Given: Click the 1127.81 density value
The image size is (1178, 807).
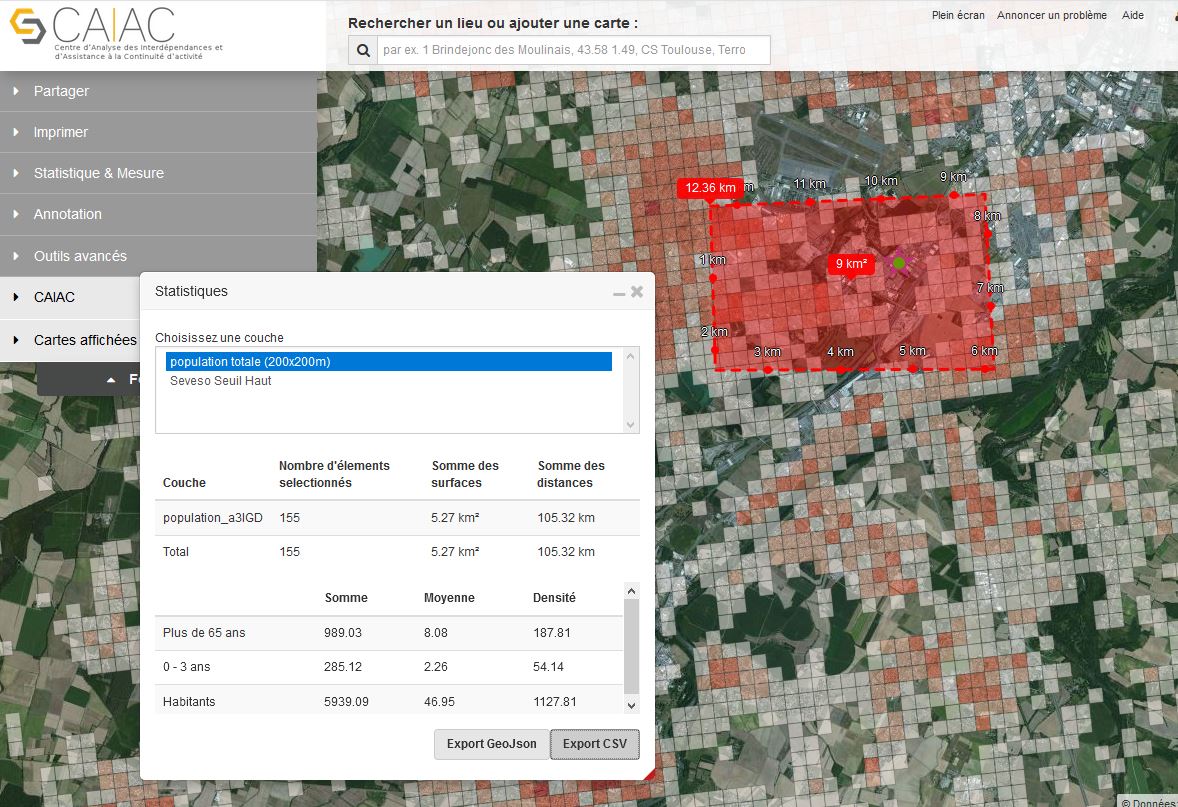Looking at the screenshot, I should 555,702.
